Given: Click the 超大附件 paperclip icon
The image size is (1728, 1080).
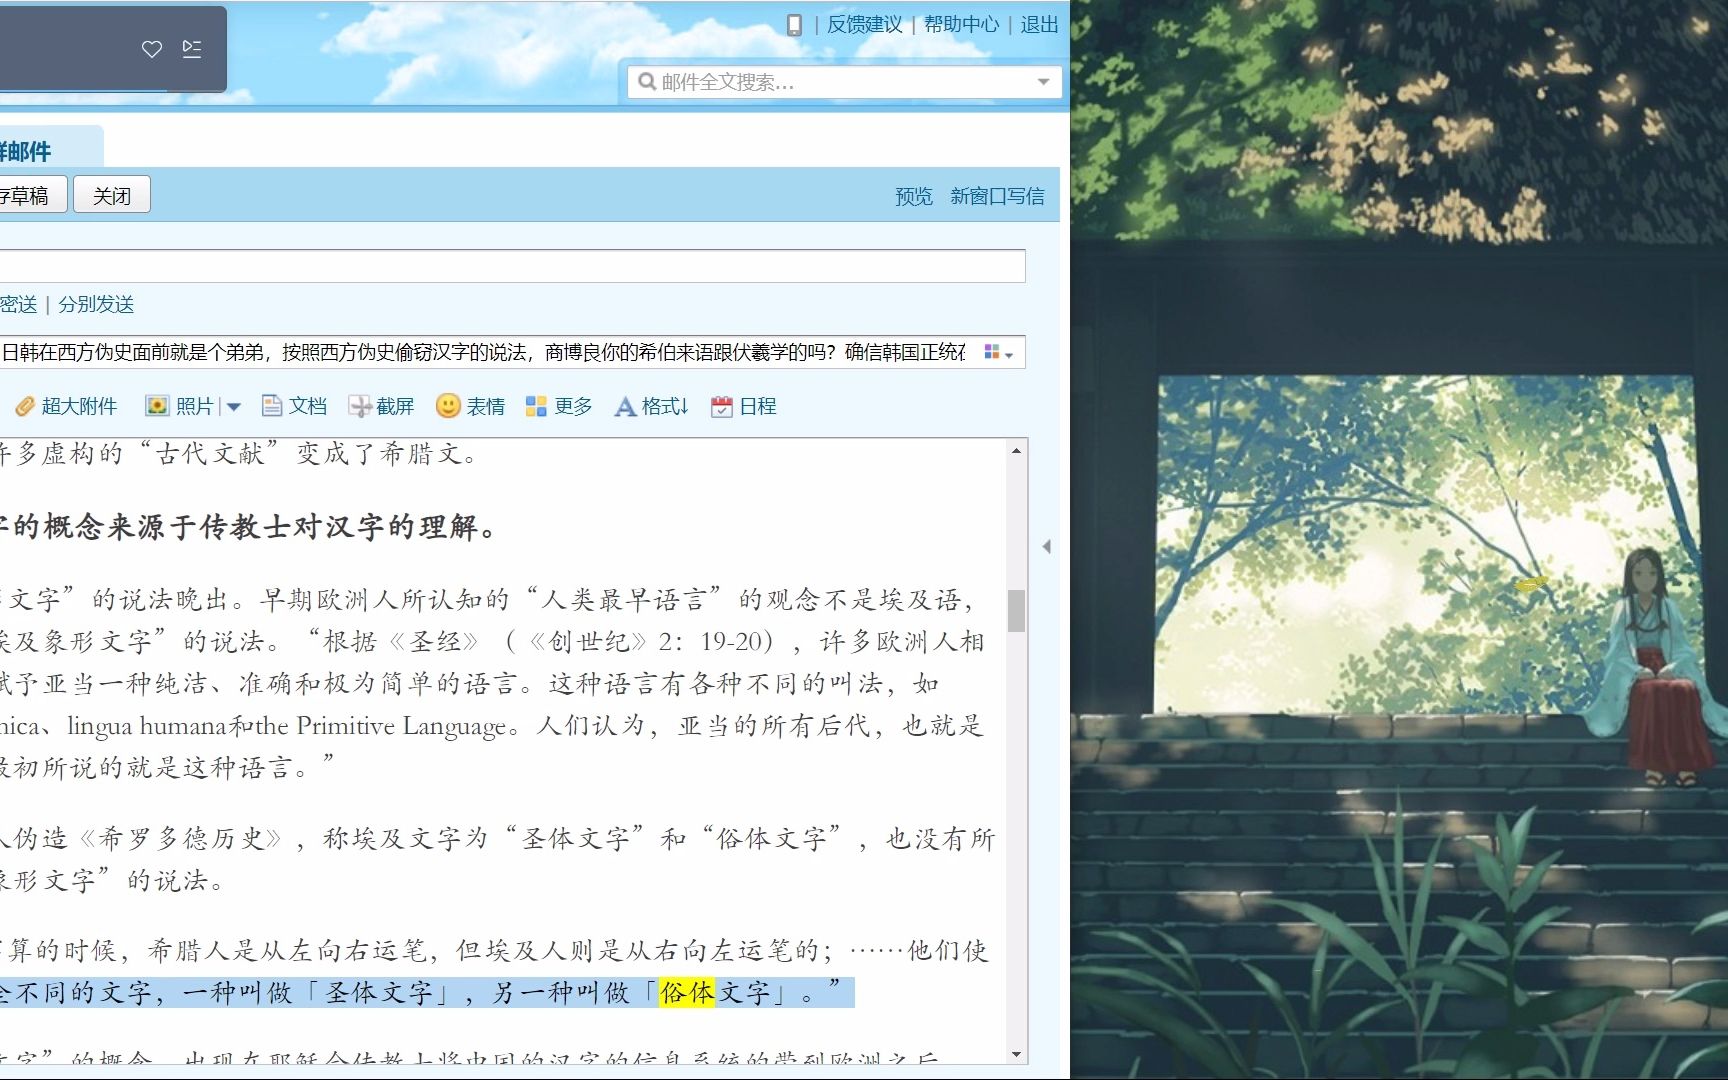Looking at the screenshot, I should tap(25, 406).
